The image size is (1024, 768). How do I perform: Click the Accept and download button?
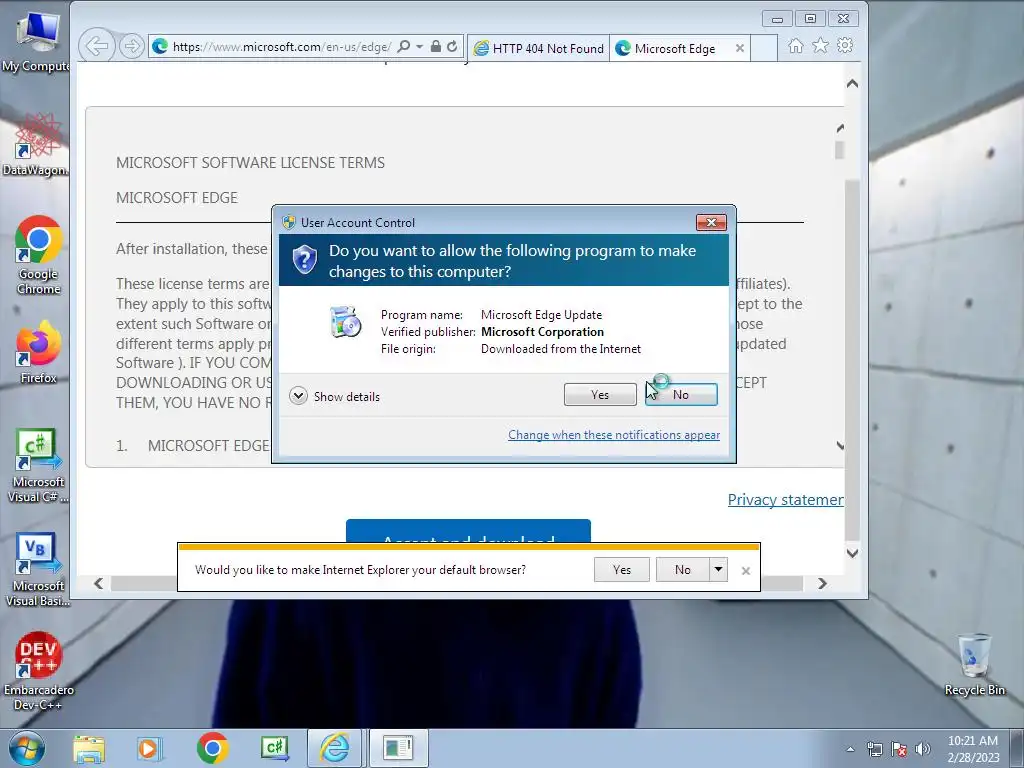tap(468, 531)
